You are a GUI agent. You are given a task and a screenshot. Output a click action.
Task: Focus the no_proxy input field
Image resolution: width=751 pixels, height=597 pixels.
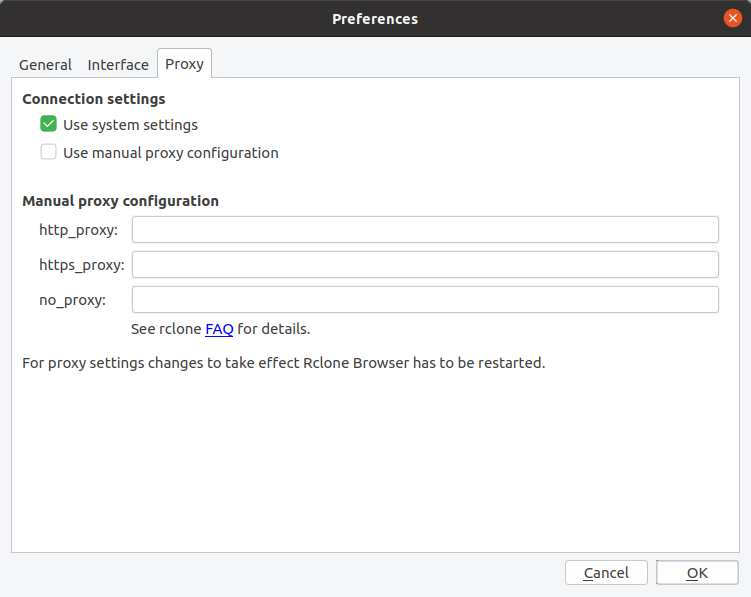(x=425, y=299)
